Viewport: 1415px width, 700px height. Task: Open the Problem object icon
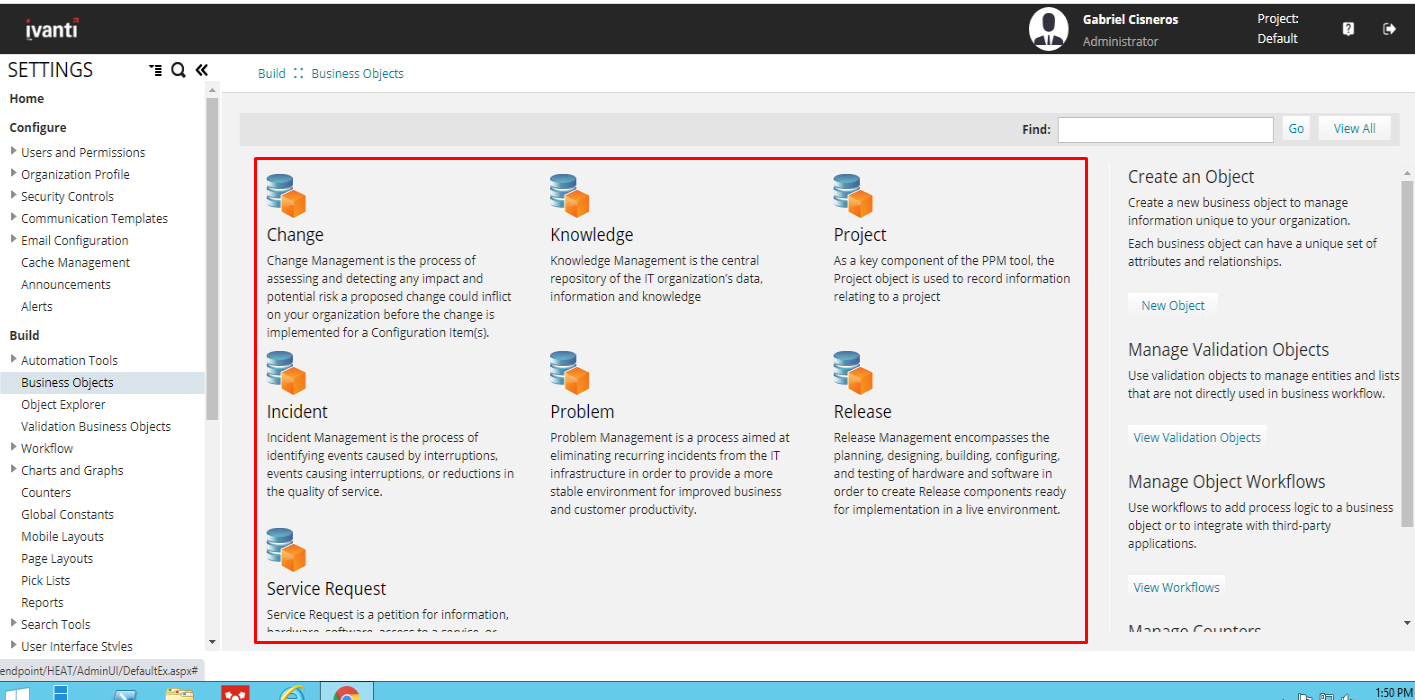point(570,373)
